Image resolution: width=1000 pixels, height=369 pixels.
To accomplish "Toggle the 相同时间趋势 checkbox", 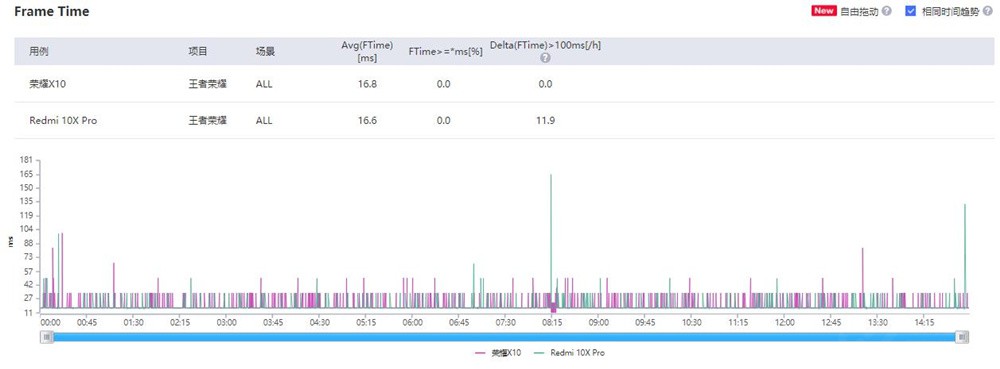I will pos(911,11).
